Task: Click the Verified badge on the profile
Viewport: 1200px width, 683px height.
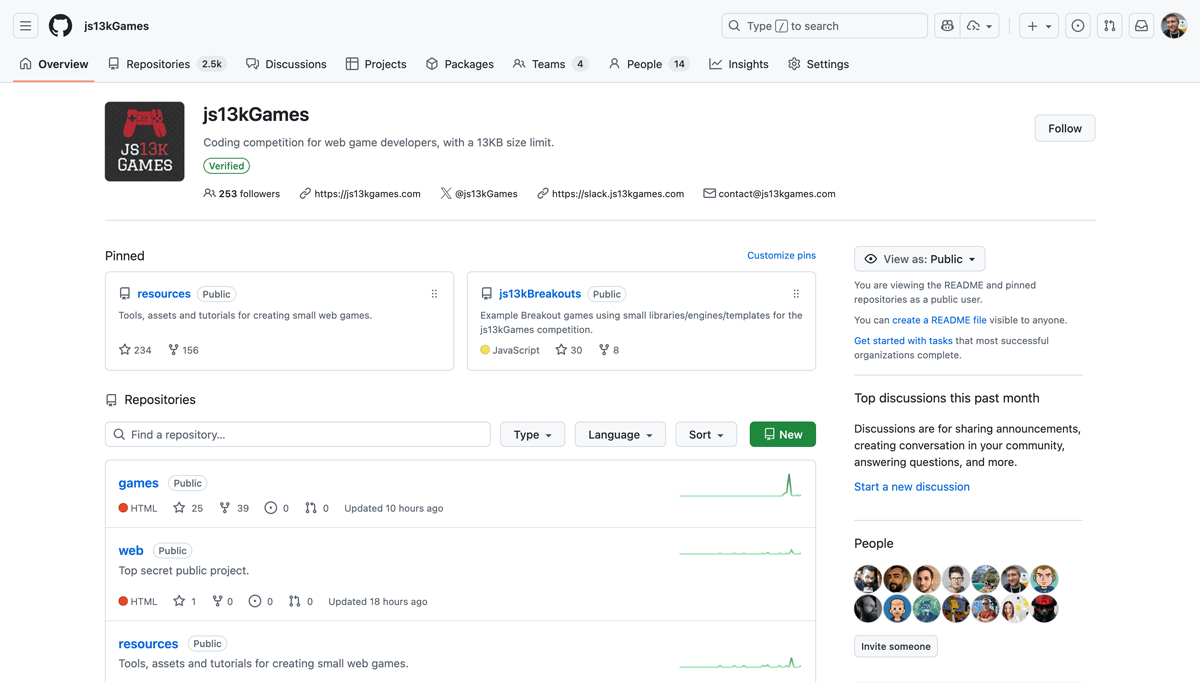Action: pos(226,165)
